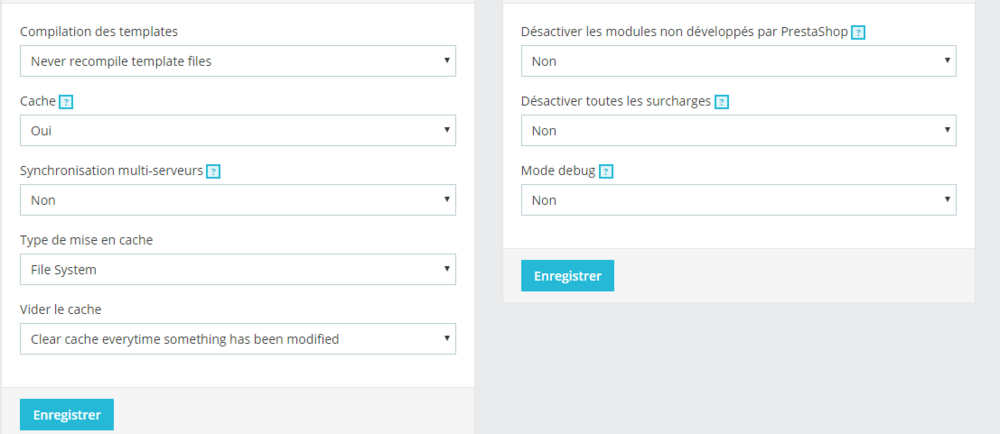
Task: Click help icon next to Synchronisation multi-serveurs
Action: click(213, 171)
